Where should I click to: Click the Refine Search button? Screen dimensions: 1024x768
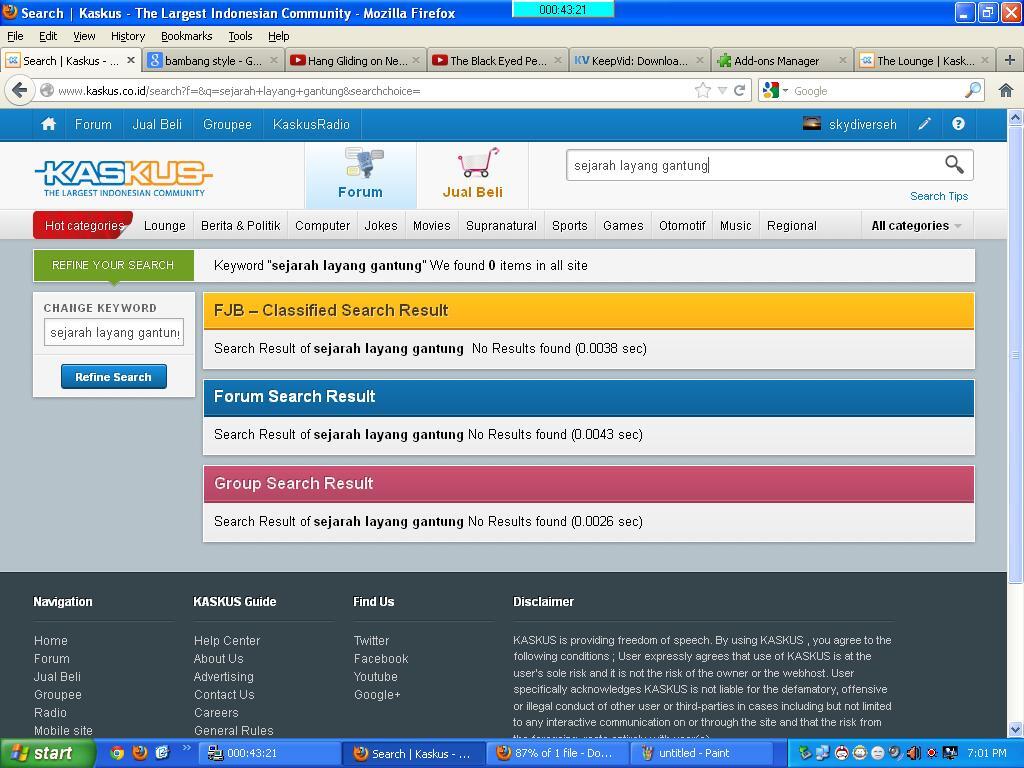tap(114, 377)
